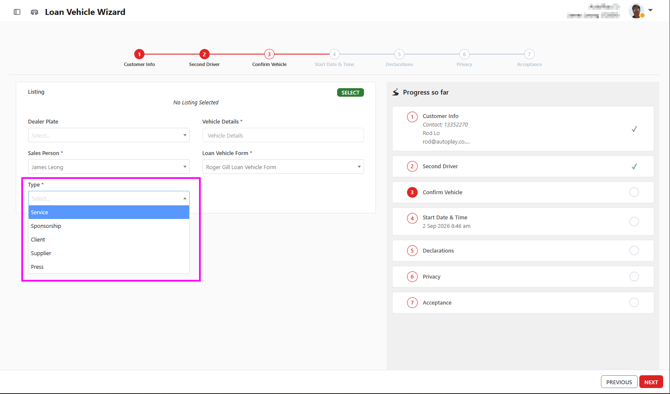Click Start Date & Time status circle
Screen dimensions: 670x394
point(634,221)
